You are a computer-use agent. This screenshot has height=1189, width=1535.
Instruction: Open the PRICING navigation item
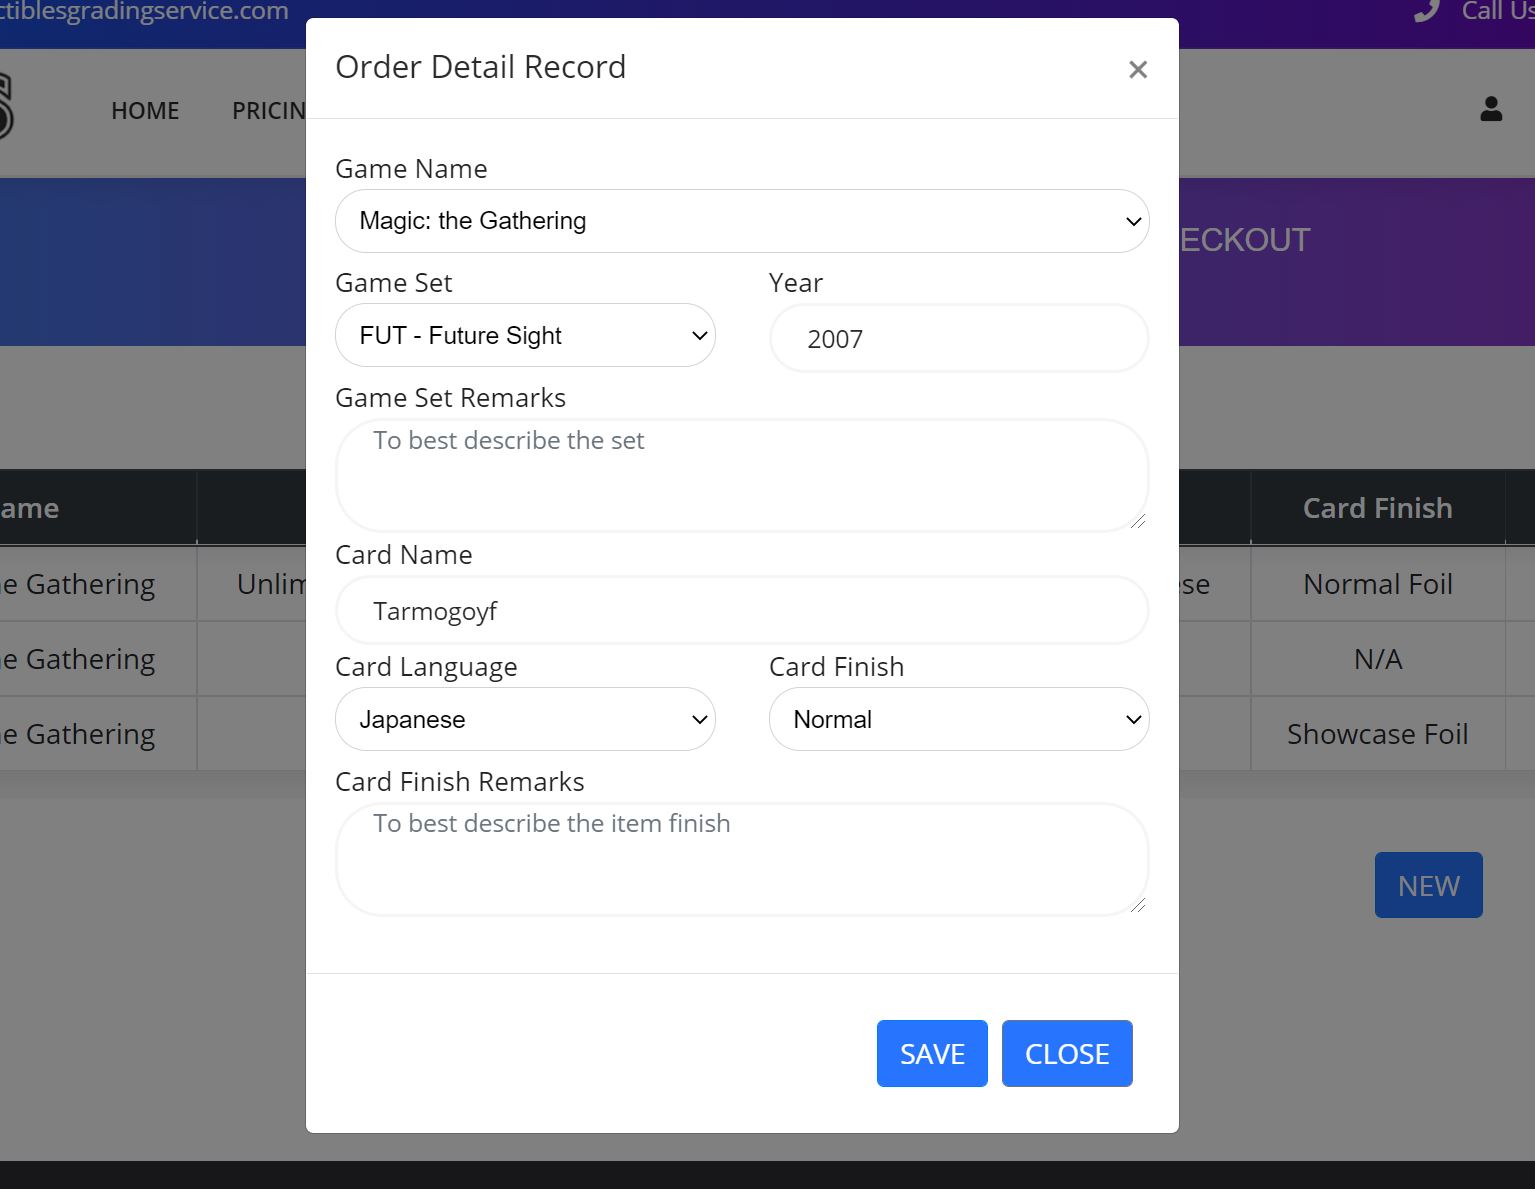tap(269, 111)
